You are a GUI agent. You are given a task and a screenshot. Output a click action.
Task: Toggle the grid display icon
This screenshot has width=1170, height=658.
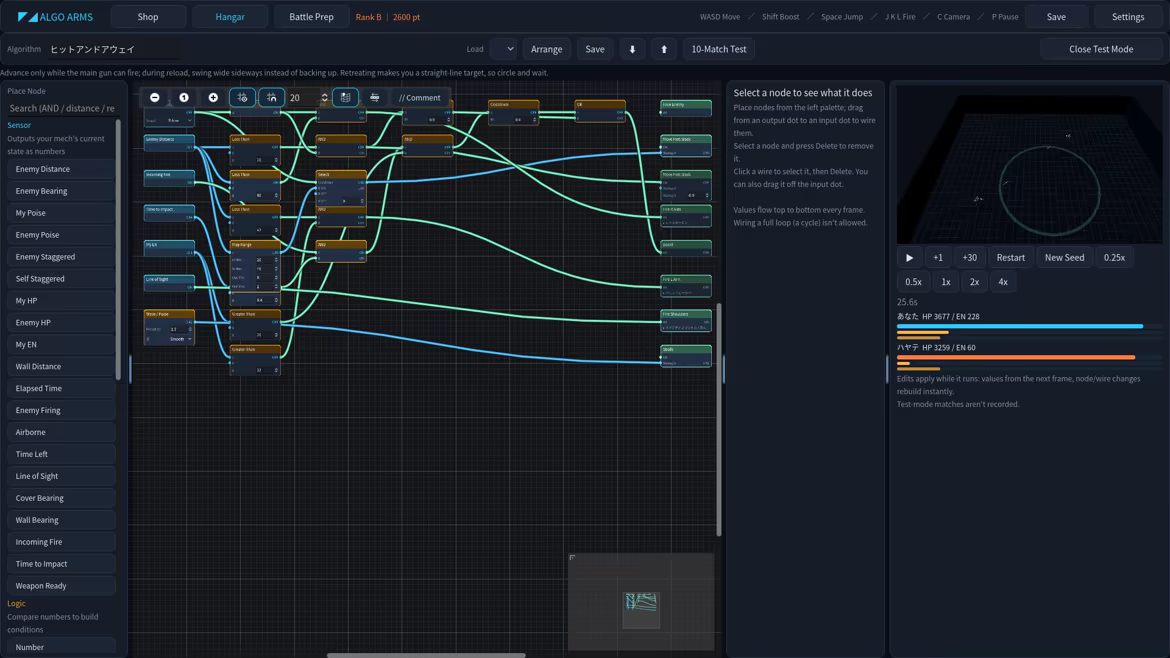coord(345,98)
